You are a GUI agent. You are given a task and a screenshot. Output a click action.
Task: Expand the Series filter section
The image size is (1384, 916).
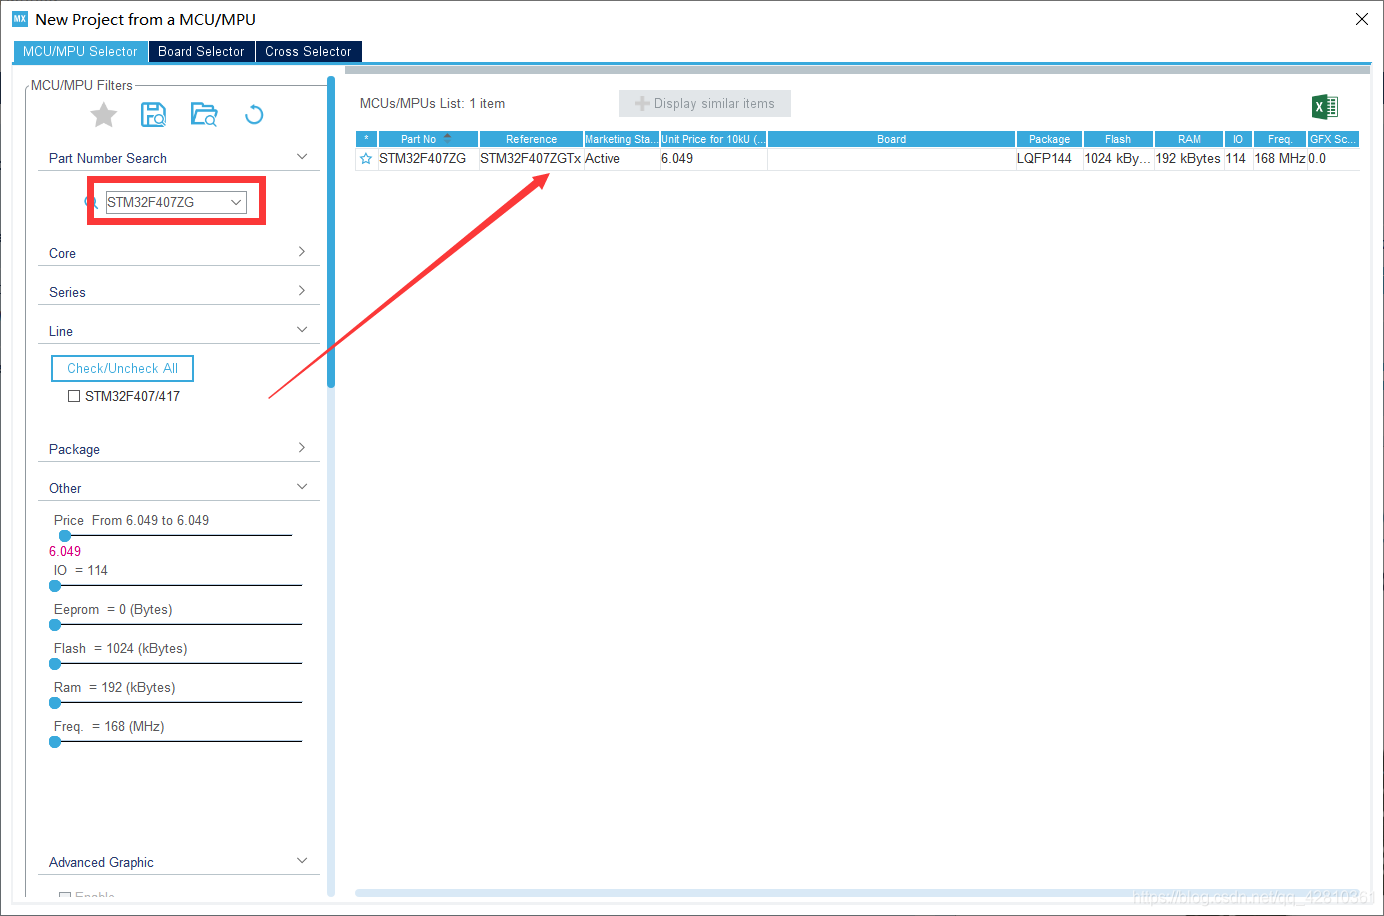click(302, 291)
